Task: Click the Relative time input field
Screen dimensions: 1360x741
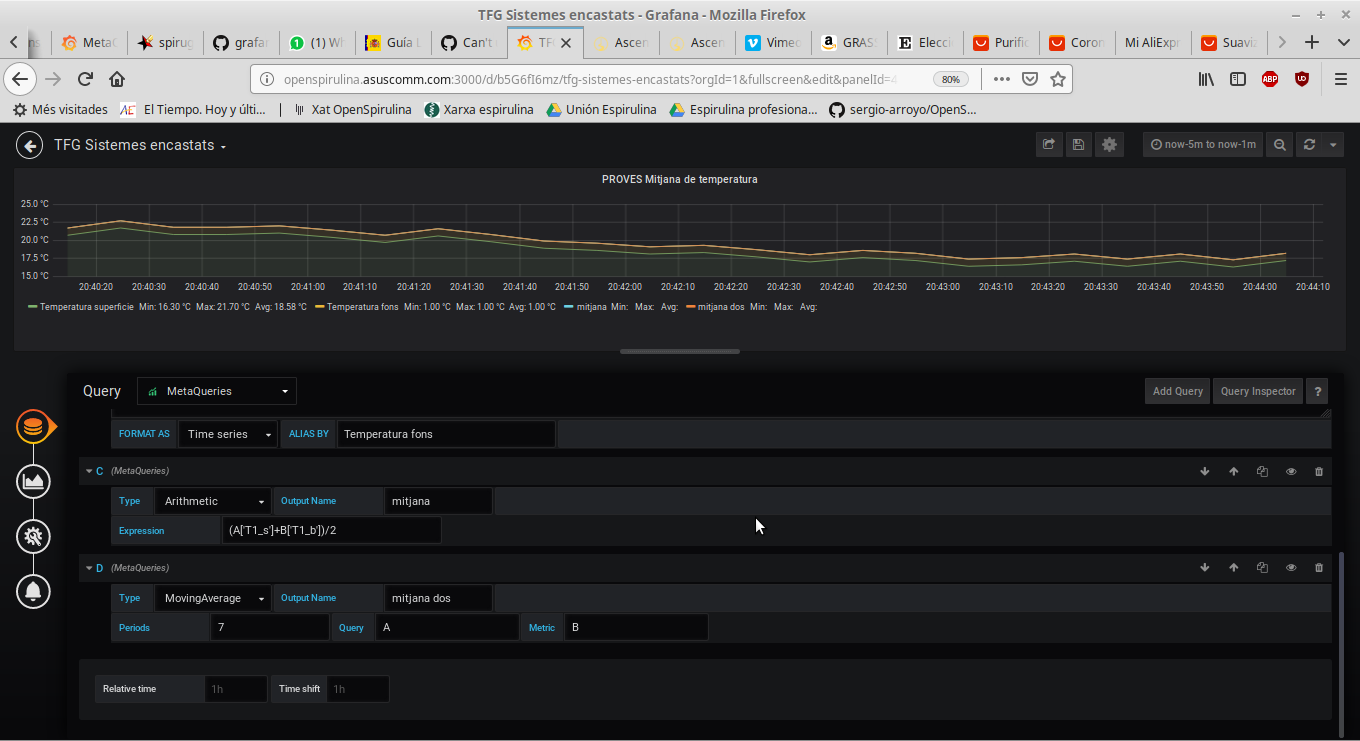Action: click(235, 688)
